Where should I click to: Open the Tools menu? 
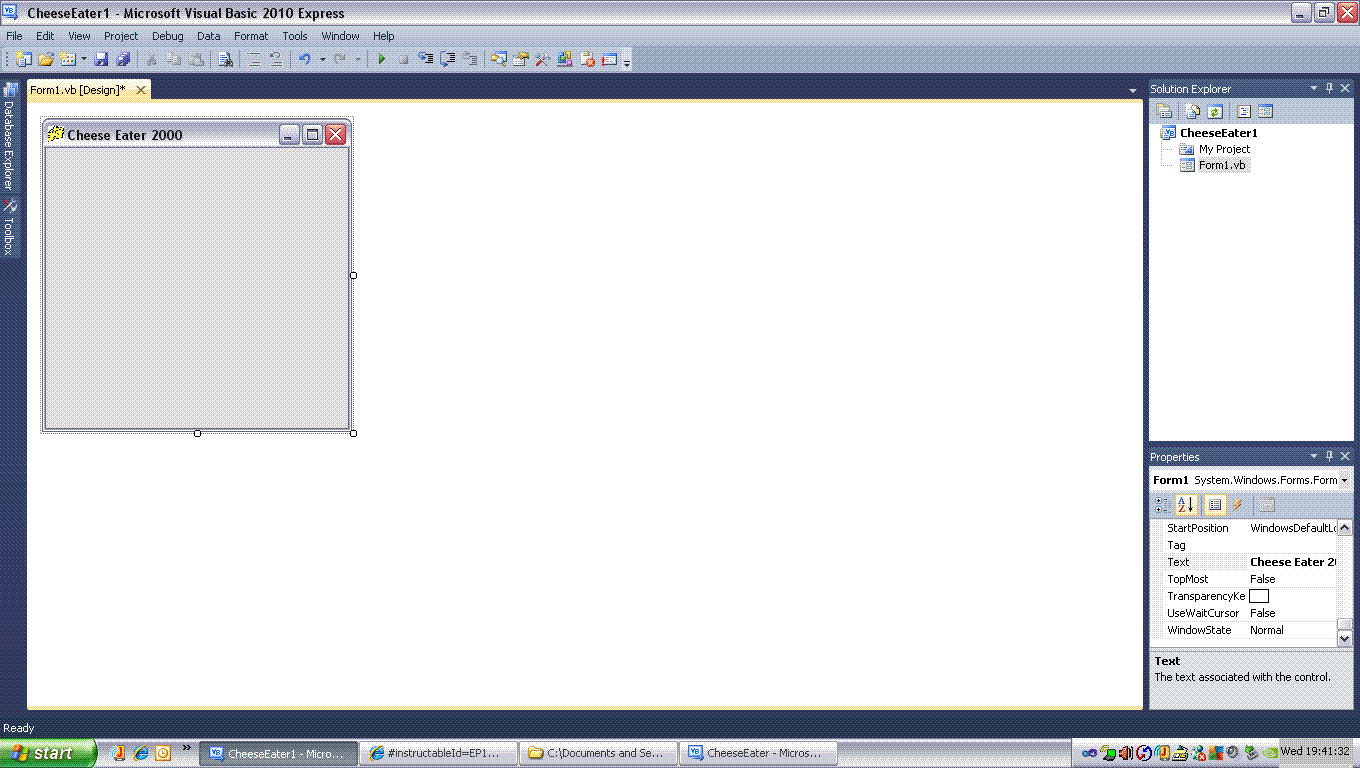pos(295,36)
